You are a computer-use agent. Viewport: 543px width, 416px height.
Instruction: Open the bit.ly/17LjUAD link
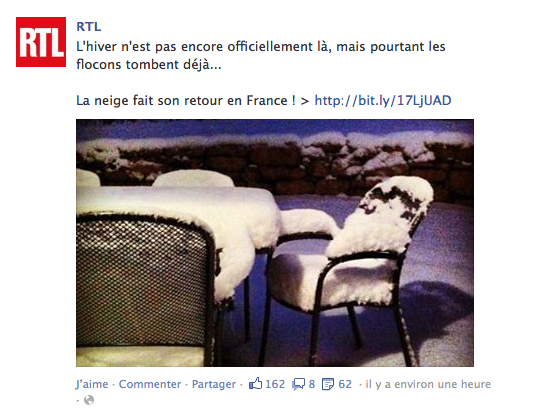pyautogui.click(x=383, y=100)
